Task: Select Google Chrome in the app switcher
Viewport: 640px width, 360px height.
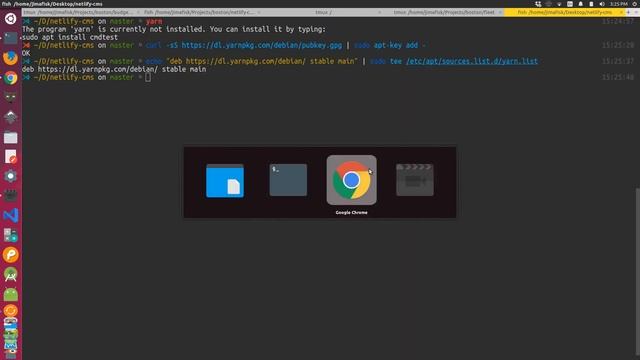Action: tap(351, 180)
